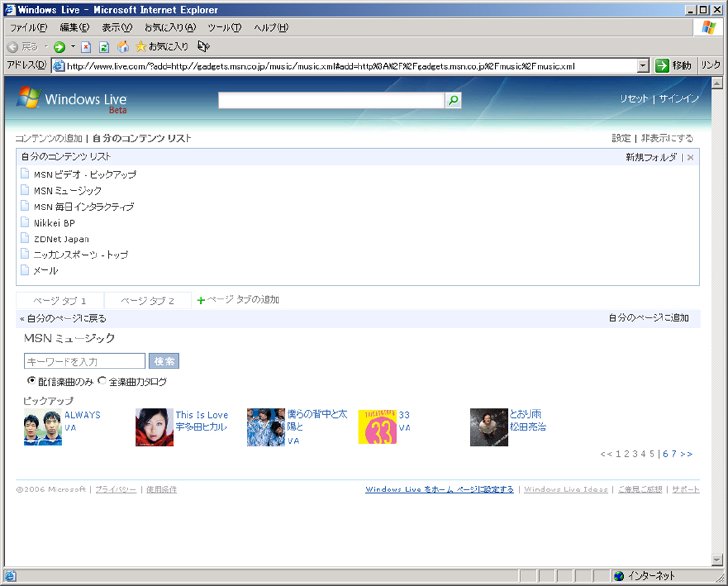Viewport: 728px width, 586px height.
Task: Click the edit icon next to favorites
Action: [x=203, y=46]
